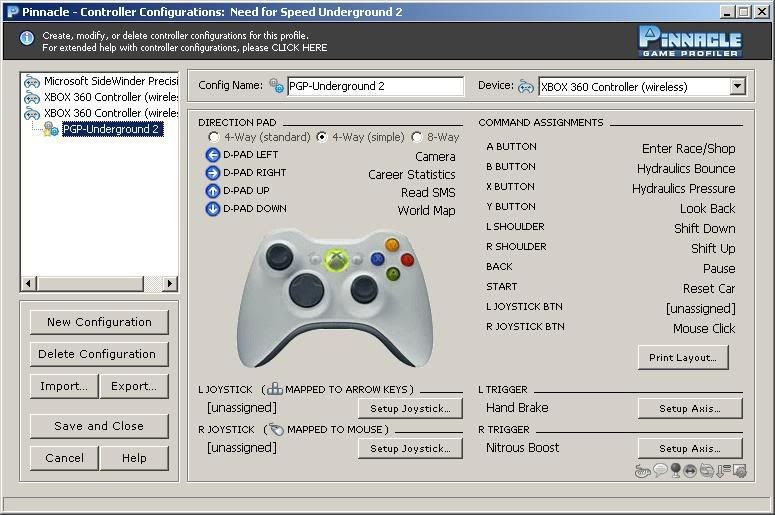This screenshot has width=775, height=515.
Task: Click Hydraulics Bounce assignment for B BUTTON
Action: tap(686, 169)
